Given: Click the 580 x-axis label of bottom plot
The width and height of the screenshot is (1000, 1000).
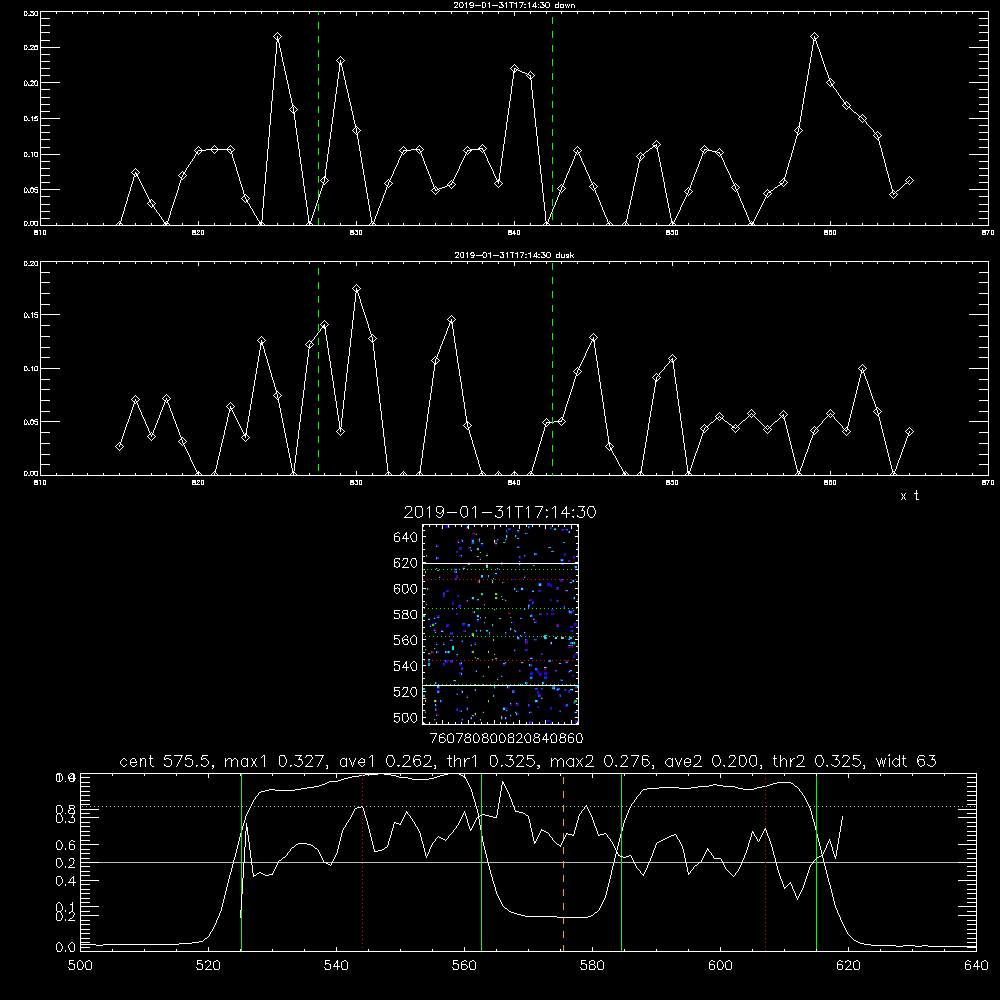Looking at the screenshot, I should coord(592,966).
